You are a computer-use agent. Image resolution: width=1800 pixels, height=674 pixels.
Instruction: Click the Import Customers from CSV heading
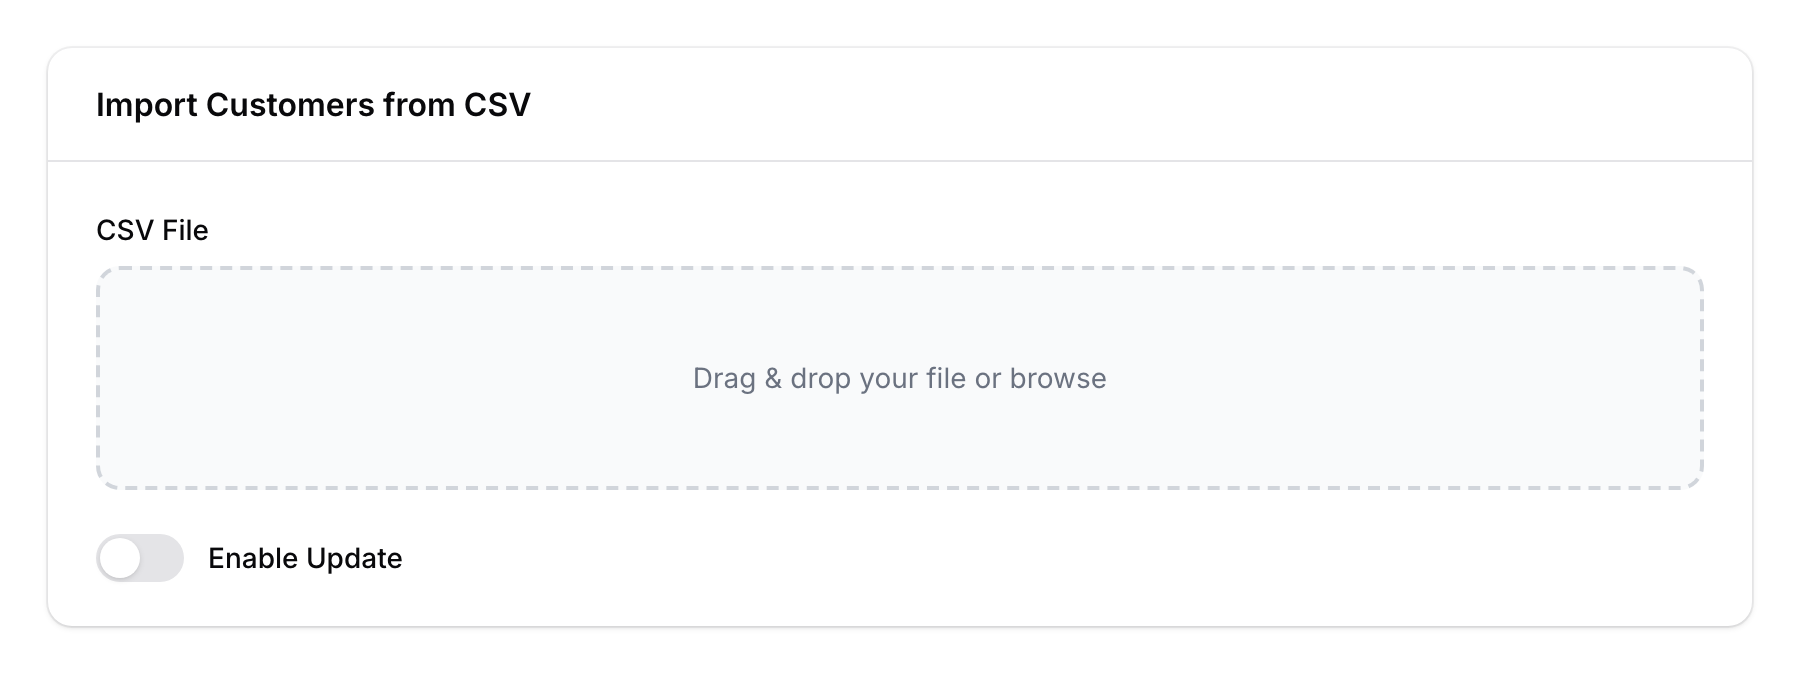314,104
